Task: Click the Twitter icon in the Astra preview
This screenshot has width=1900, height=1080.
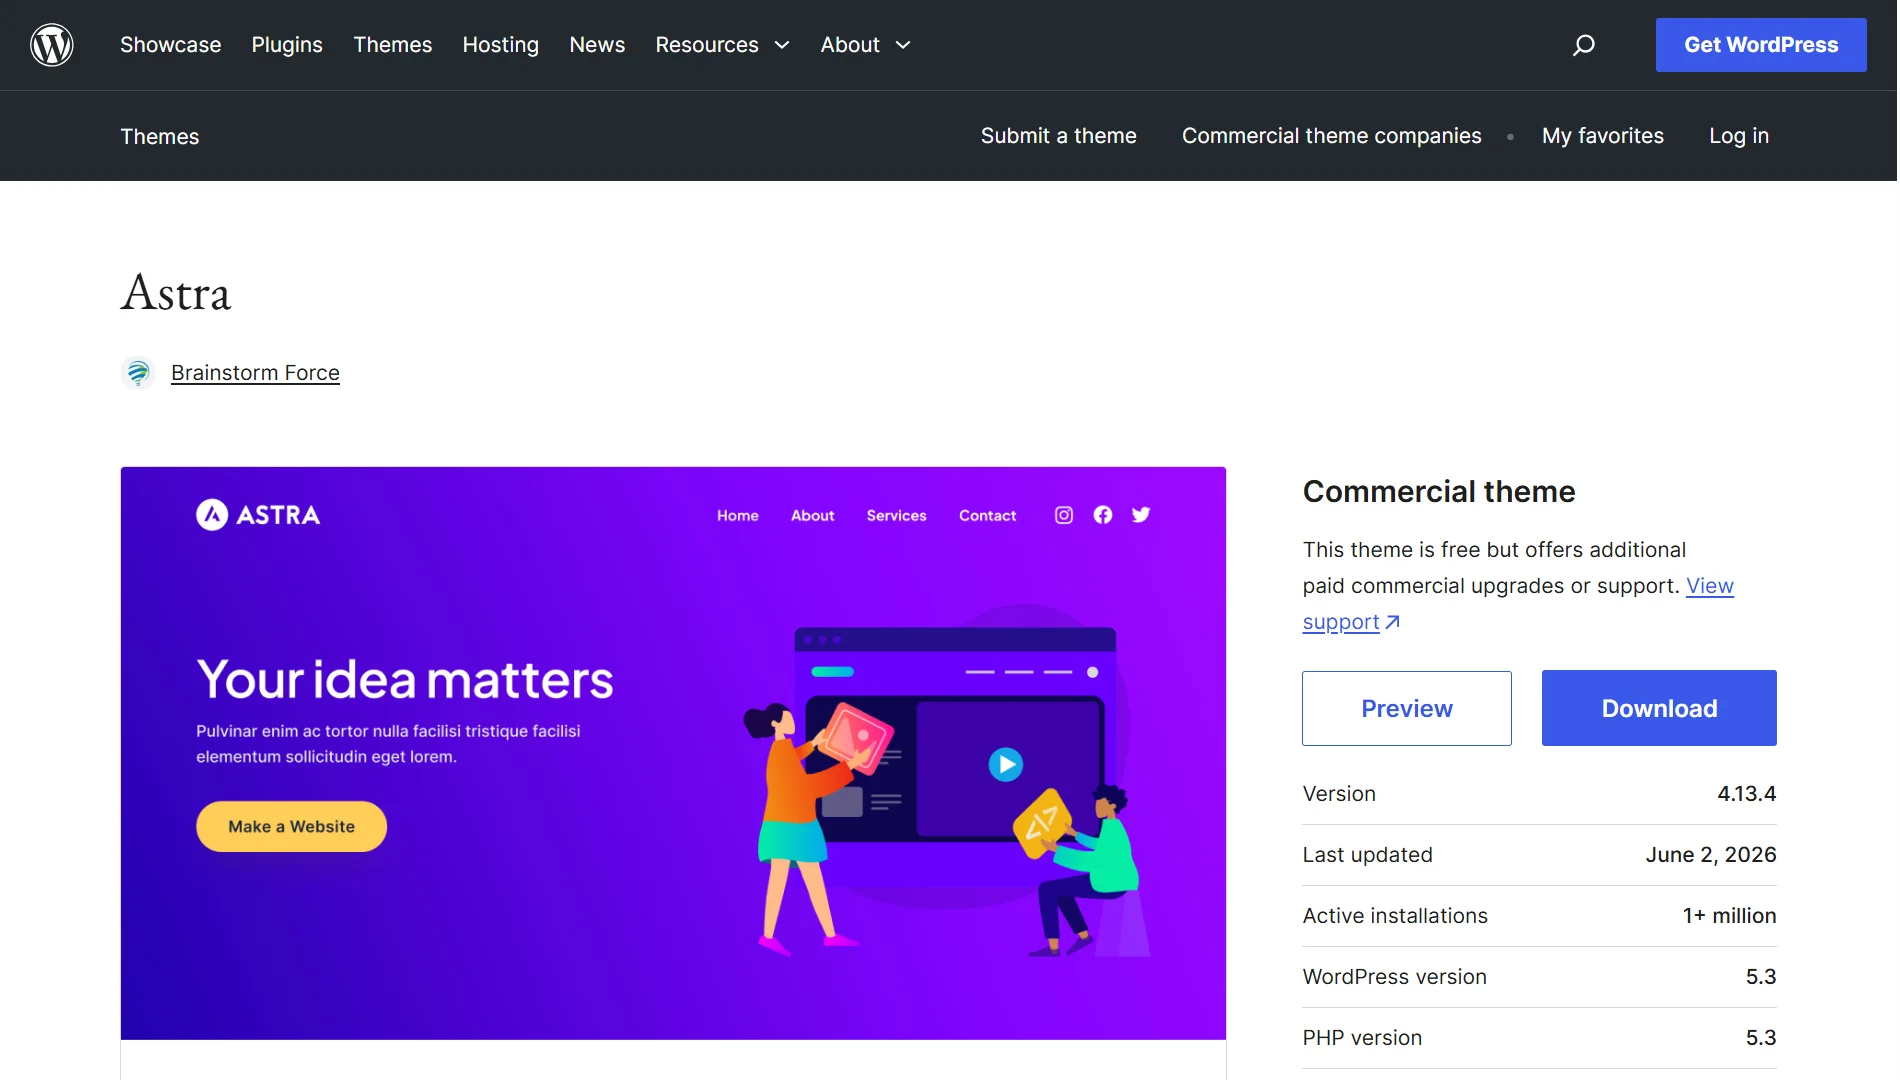Action: click(x=1141, y=515)
